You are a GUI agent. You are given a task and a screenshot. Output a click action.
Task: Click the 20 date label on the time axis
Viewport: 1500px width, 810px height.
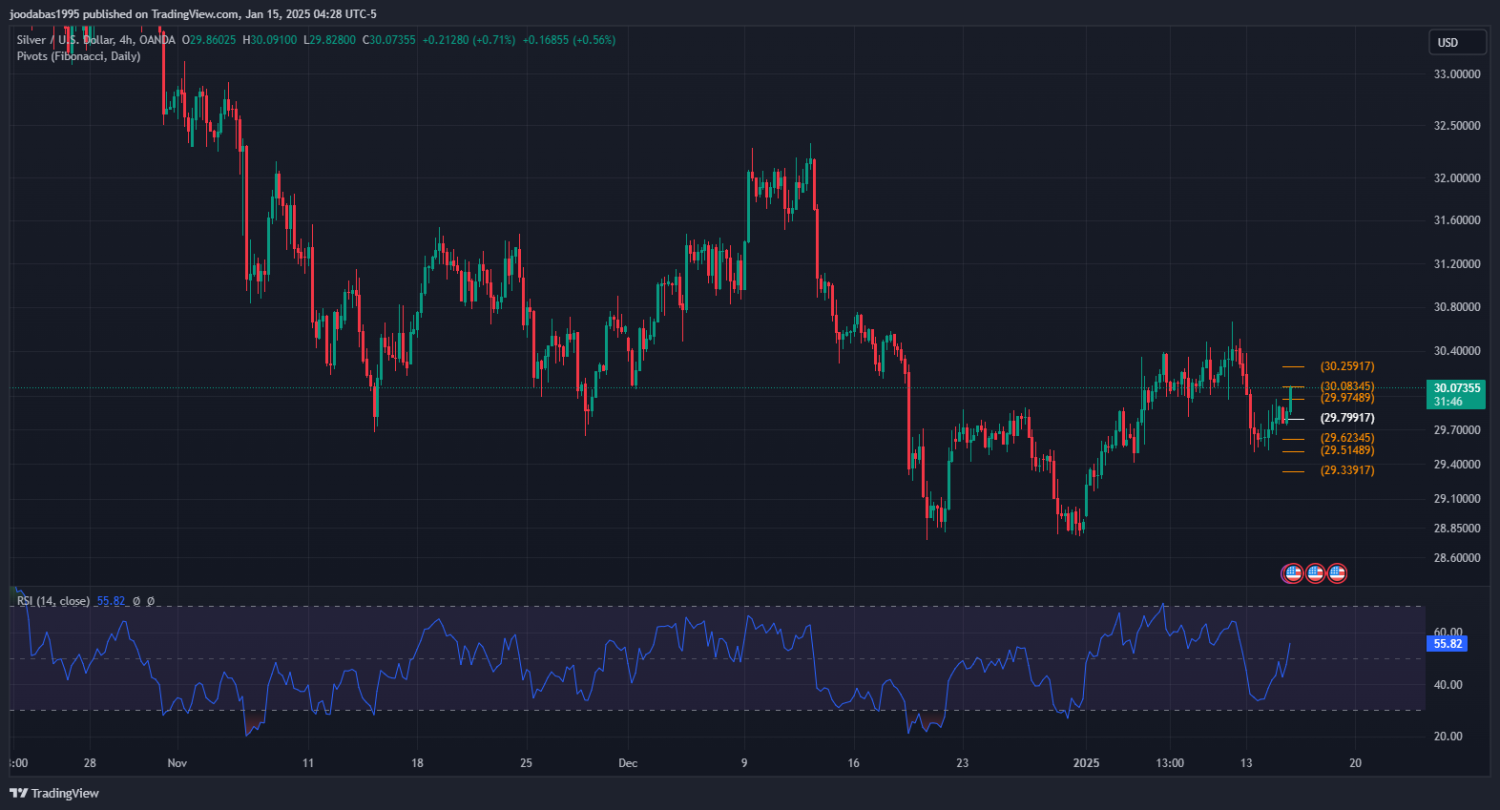click(1355, 763)
